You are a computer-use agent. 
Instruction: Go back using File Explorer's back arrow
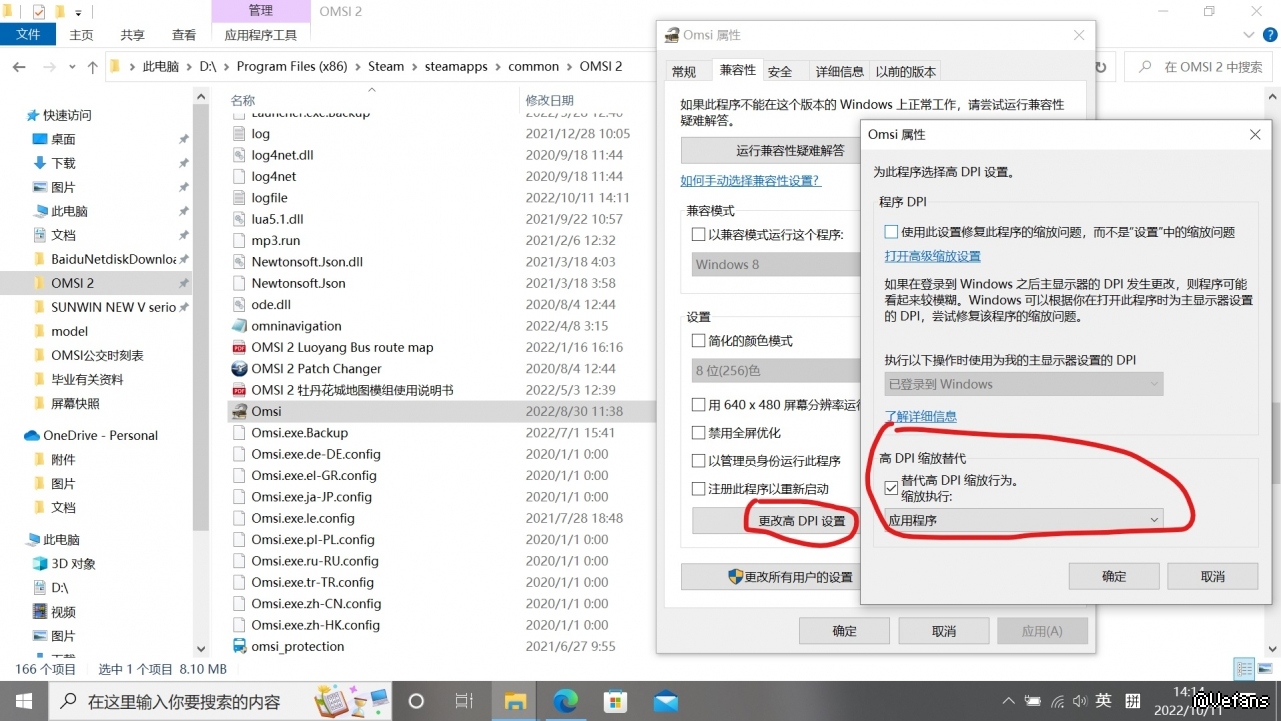click(x=18, y=67)
